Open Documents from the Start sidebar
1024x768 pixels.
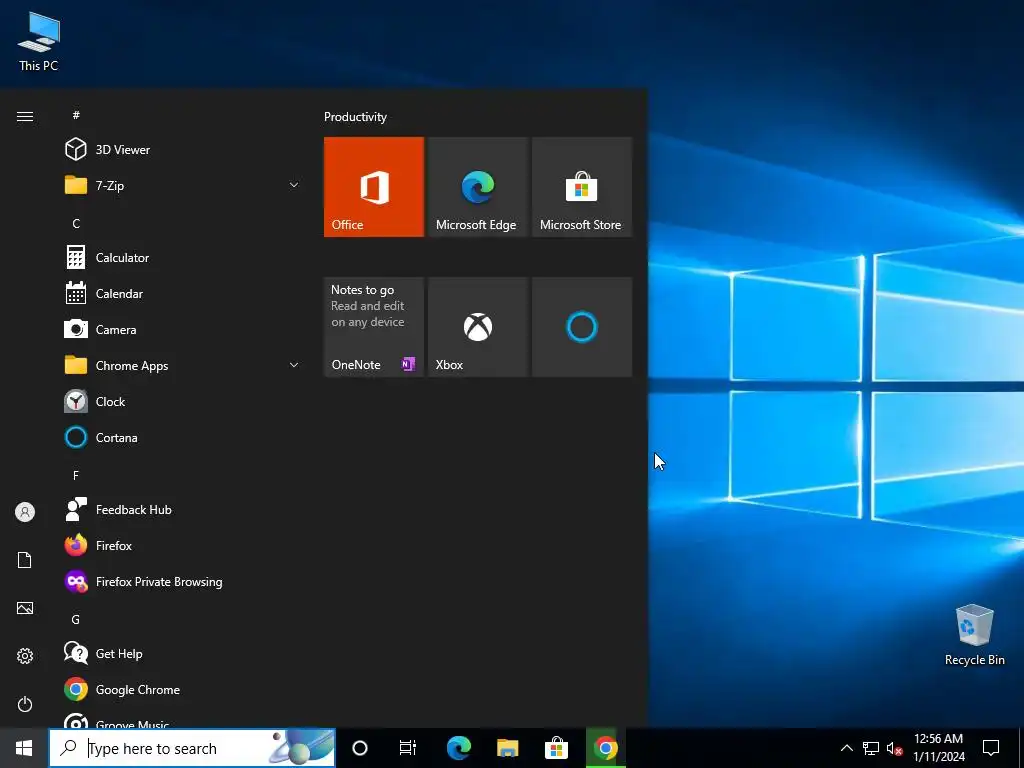click(25, 560)
